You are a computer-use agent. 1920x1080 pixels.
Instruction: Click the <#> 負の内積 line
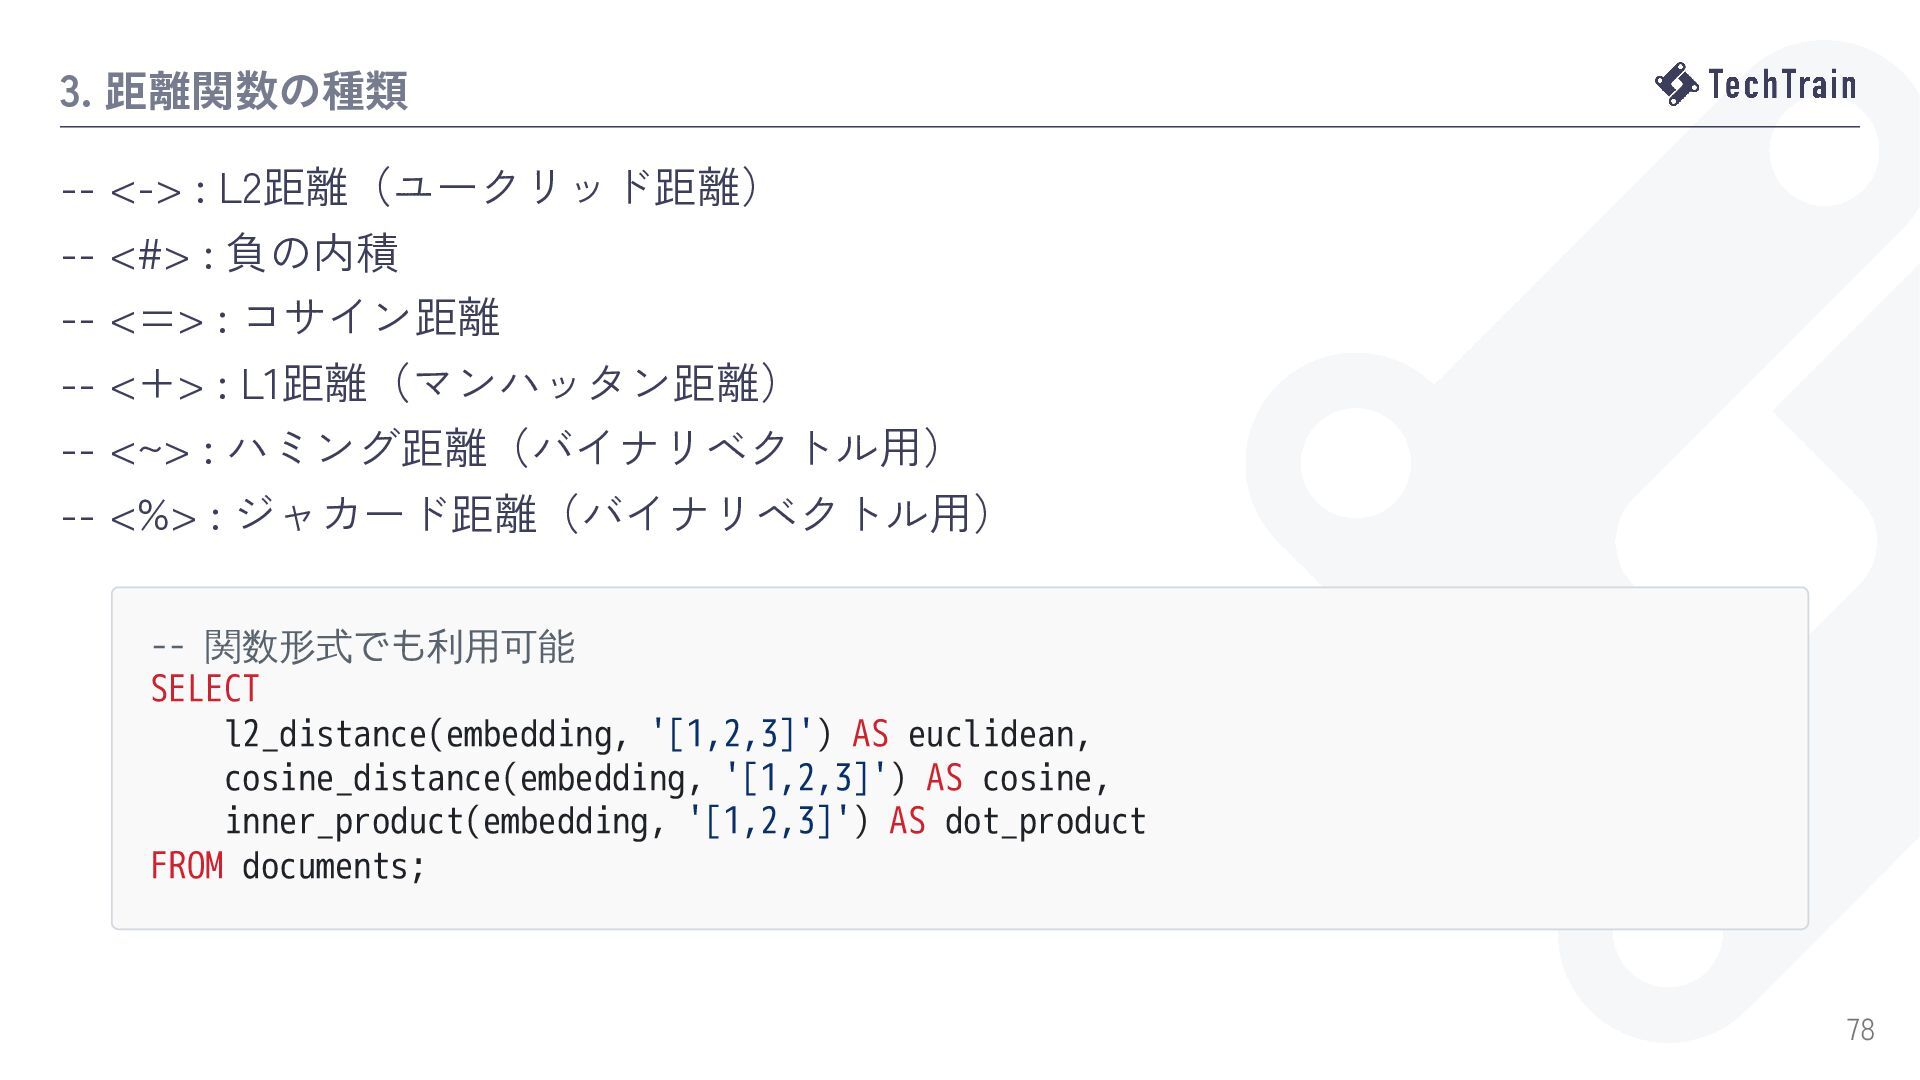230,254
